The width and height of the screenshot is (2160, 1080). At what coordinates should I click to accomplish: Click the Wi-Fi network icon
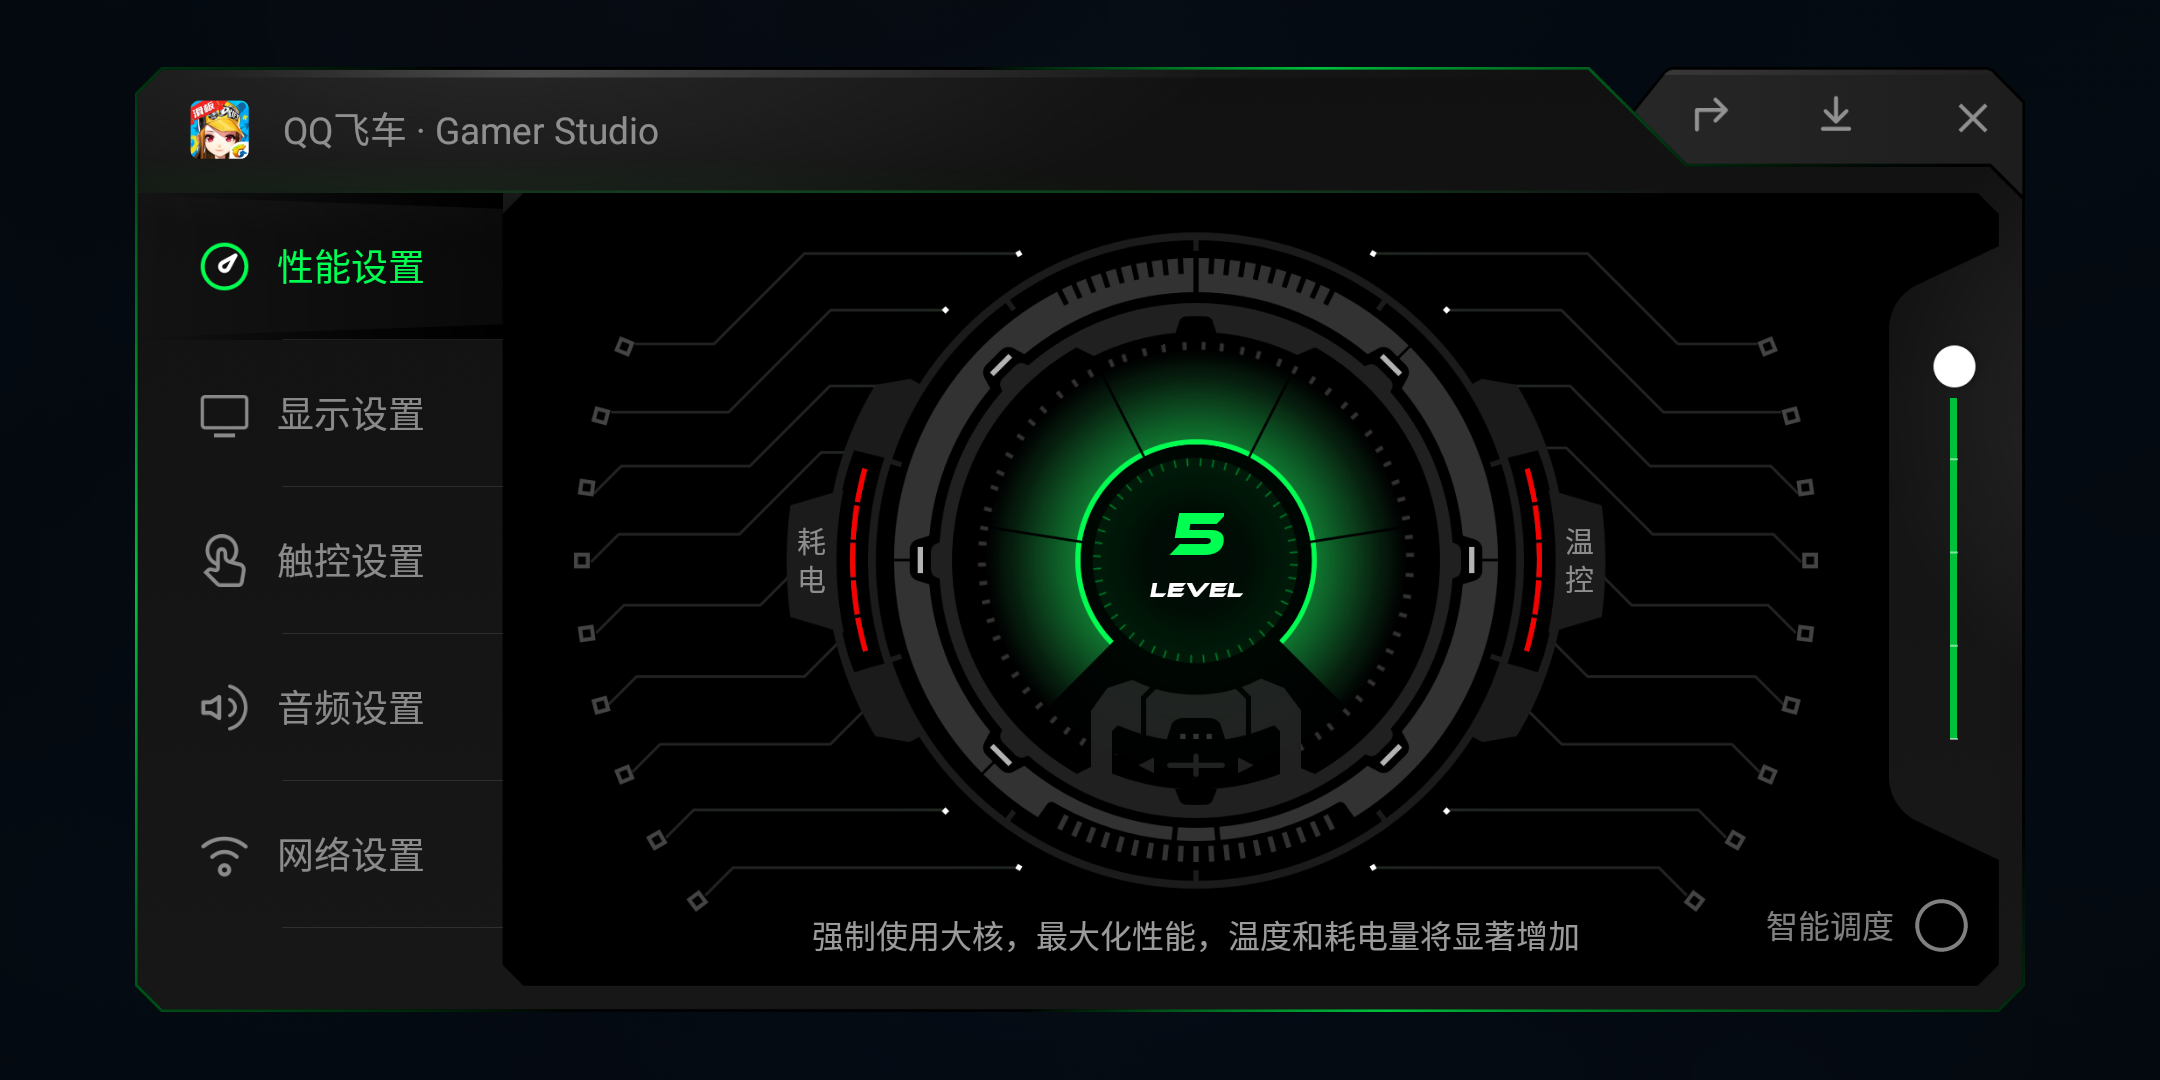[225, 856]
